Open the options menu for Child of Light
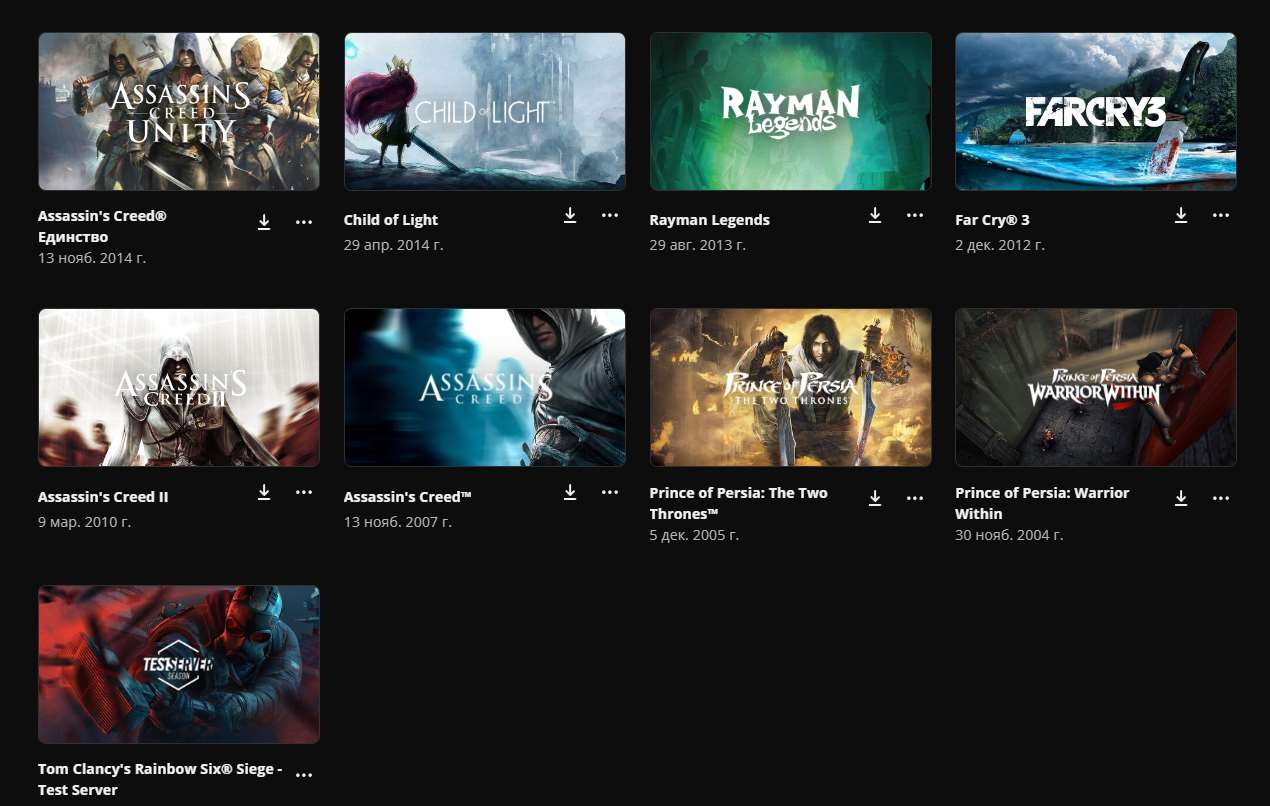 [610, 215]
